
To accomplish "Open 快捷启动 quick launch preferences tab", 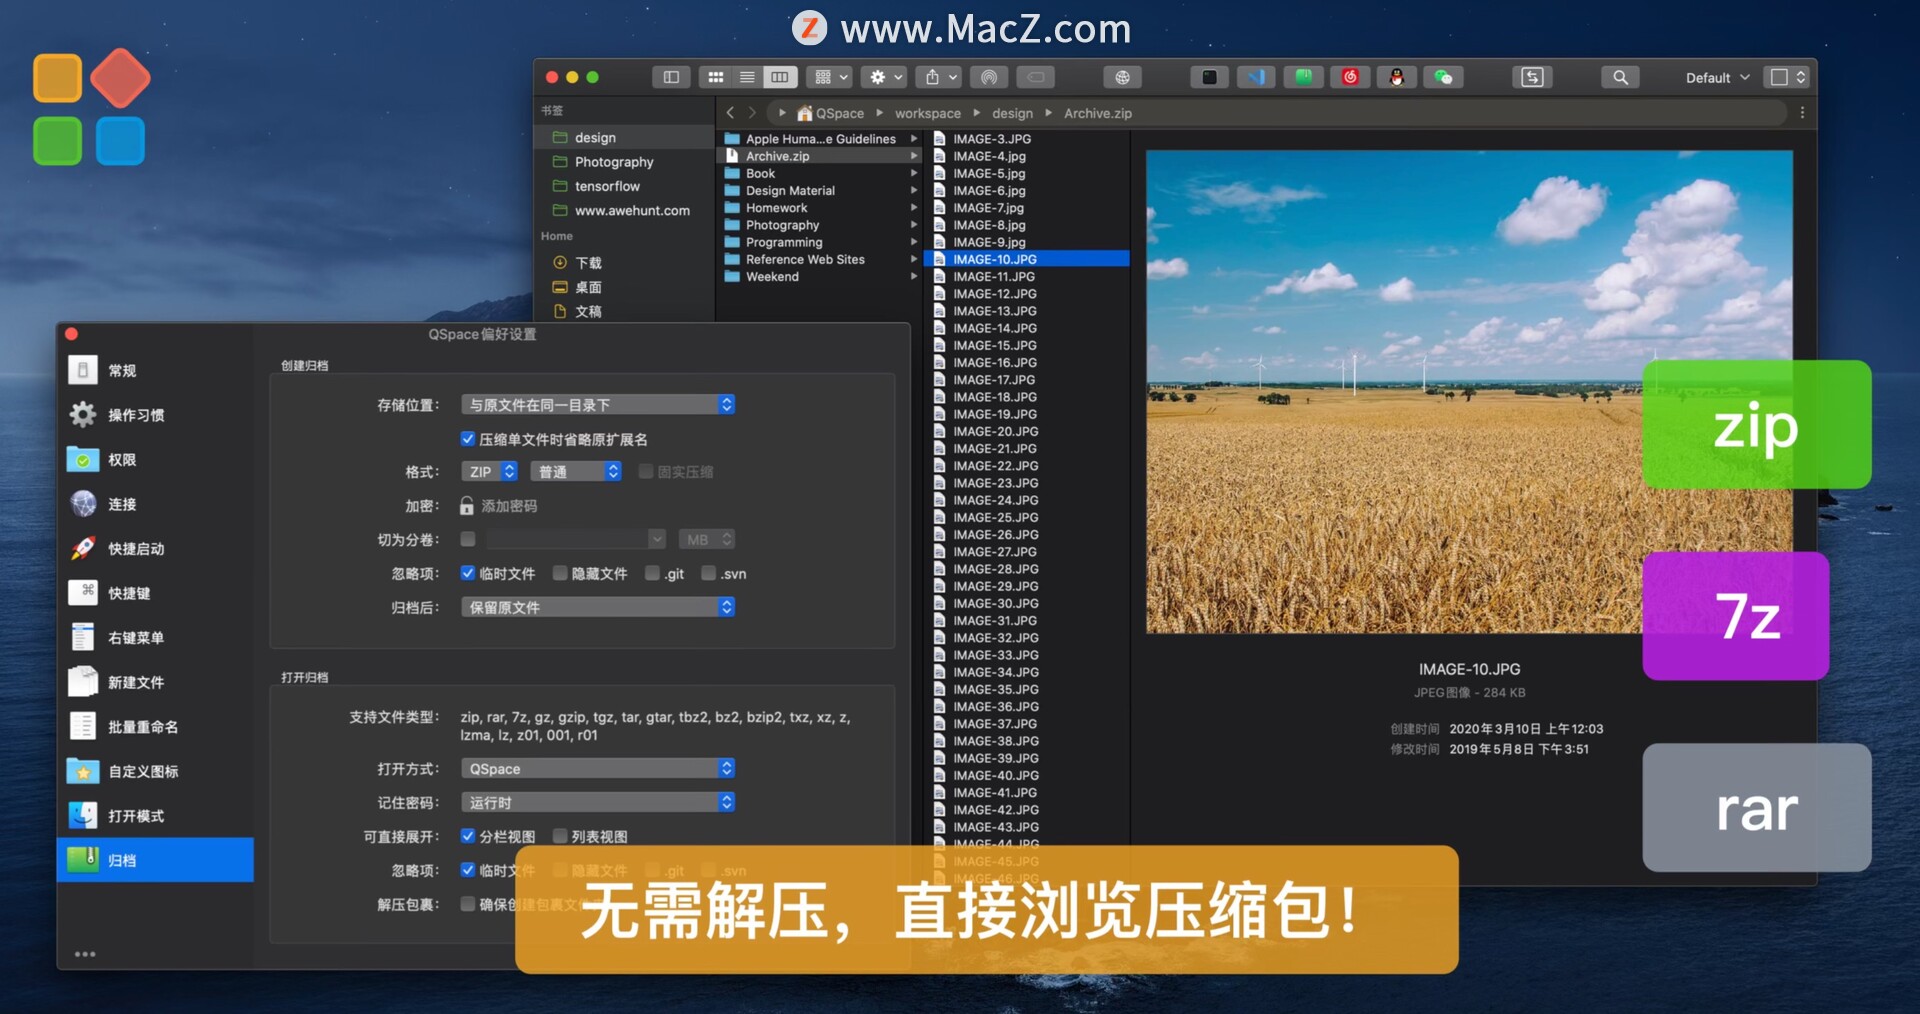I will click(x=155, y=548).
